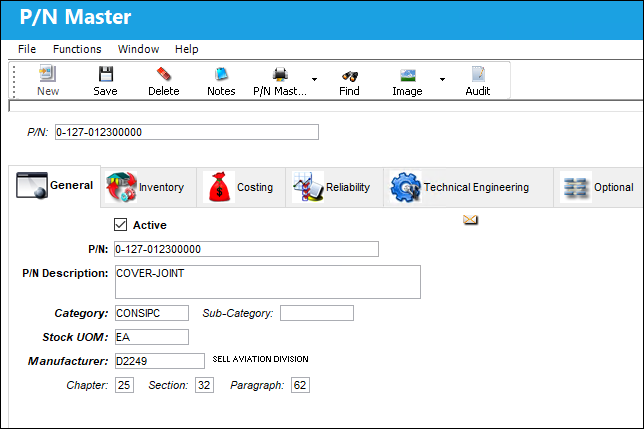
Task: Click the empty Sub-Category field
Action: (317, 313)
